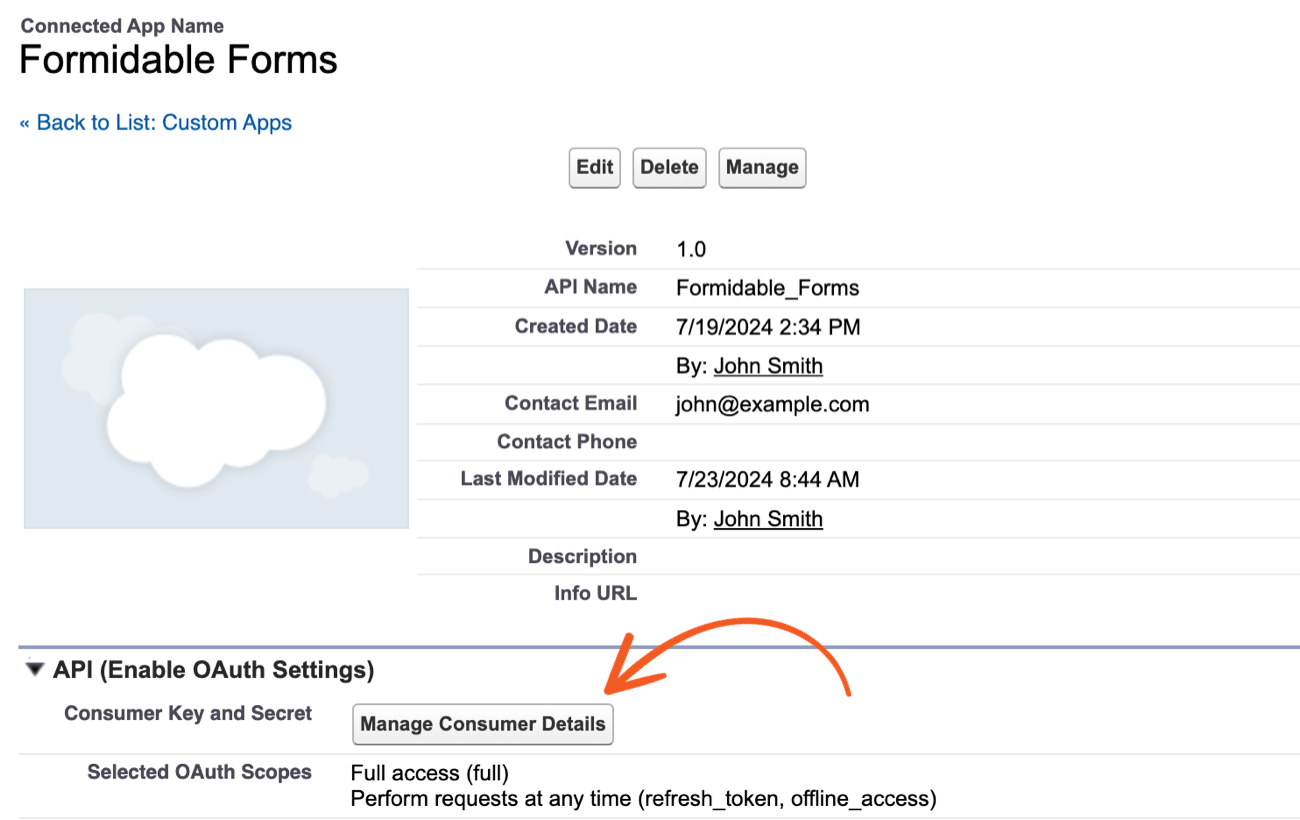Click the Connected App Name label
The image size is (1300, 820).
[122, 26]
